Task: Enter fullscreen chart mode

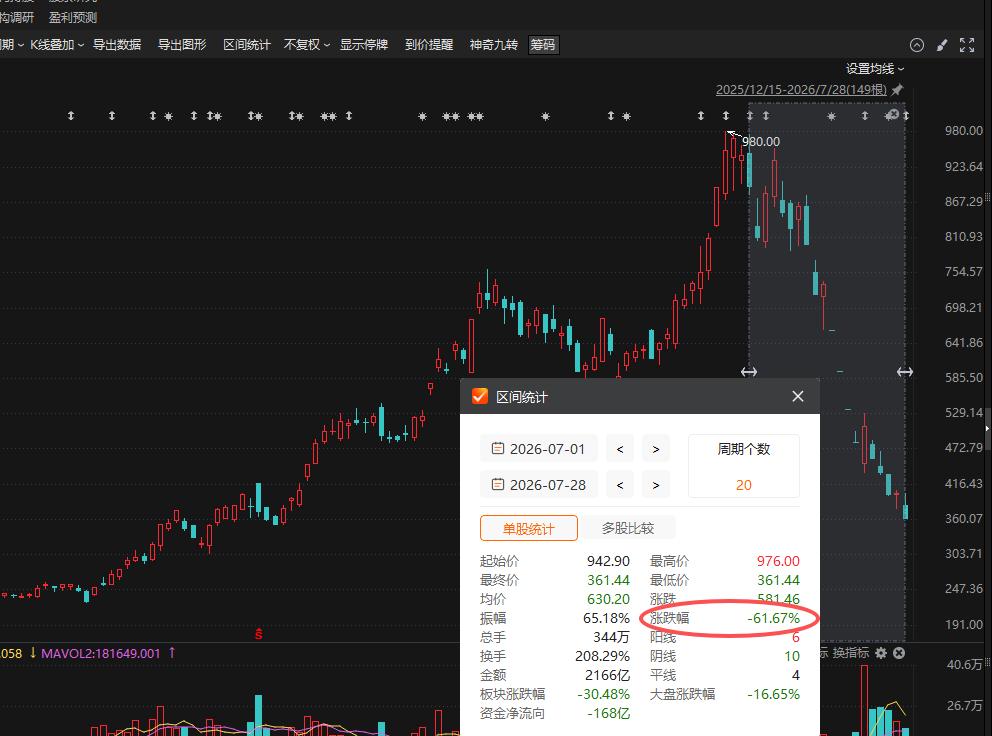Action: pyautogui.click(x=967, y=45)
